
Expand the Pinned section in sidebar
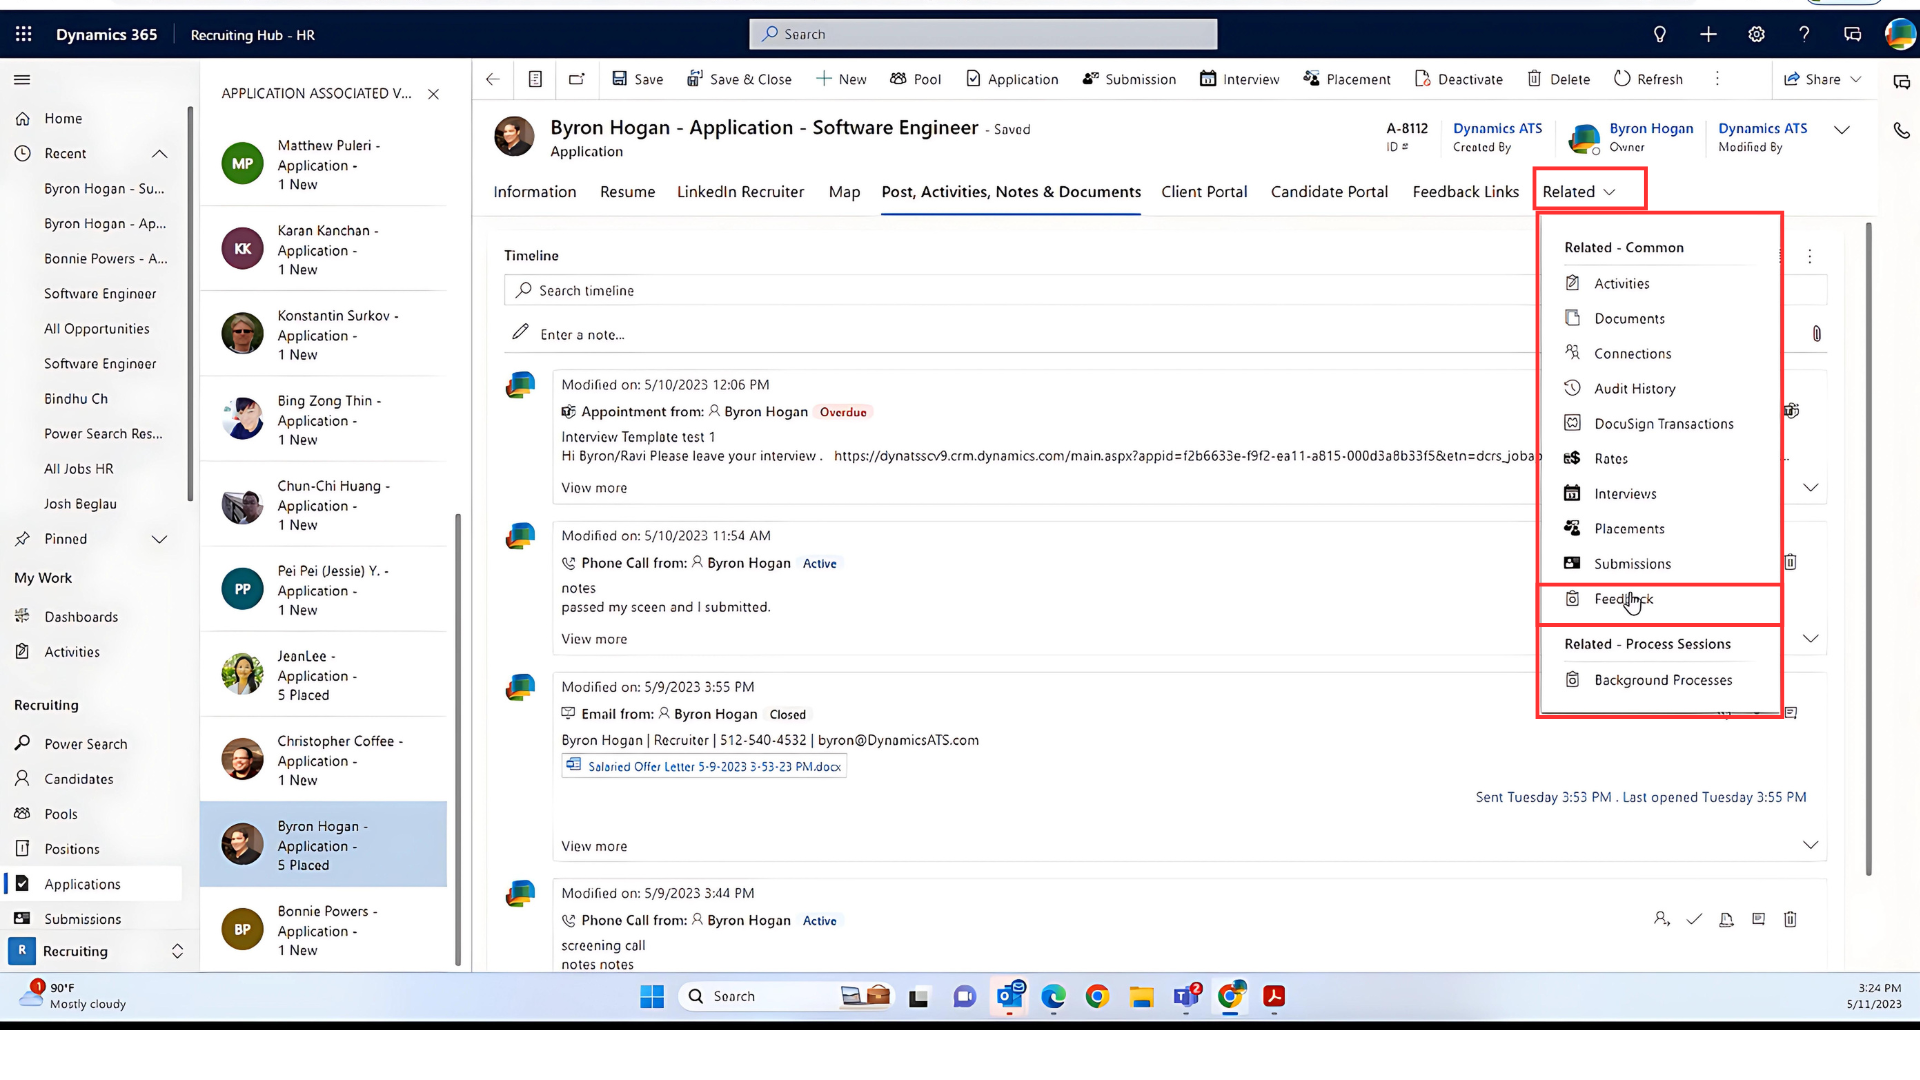159,539
